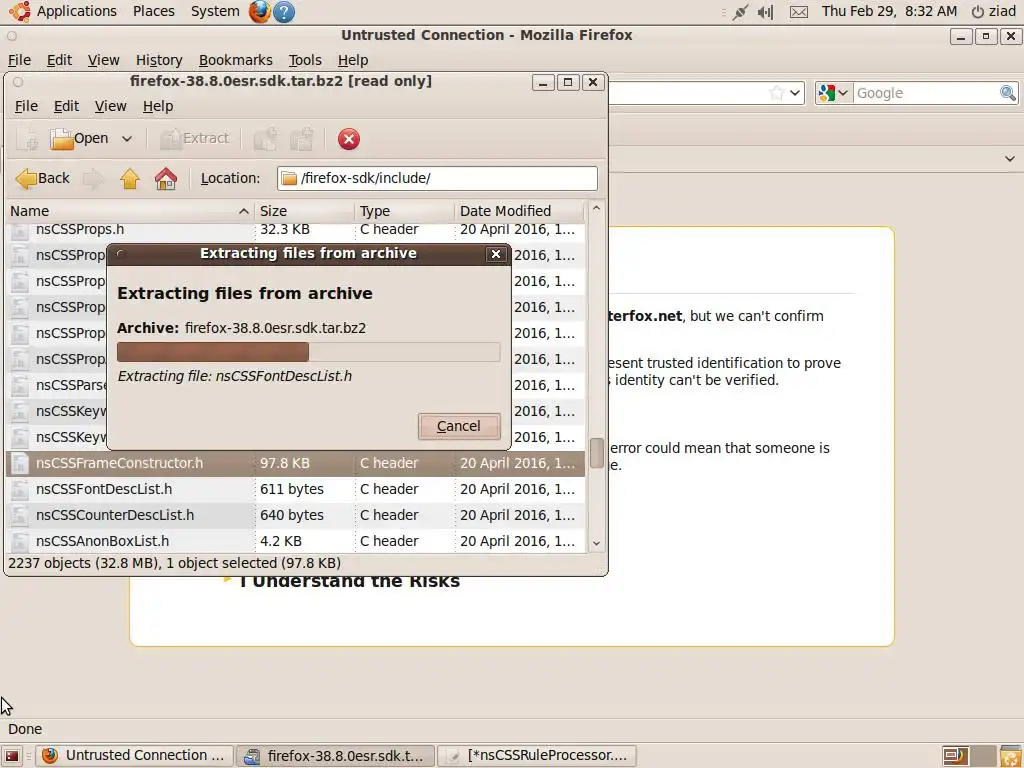Open the System menu

click(x=215, y=11)
